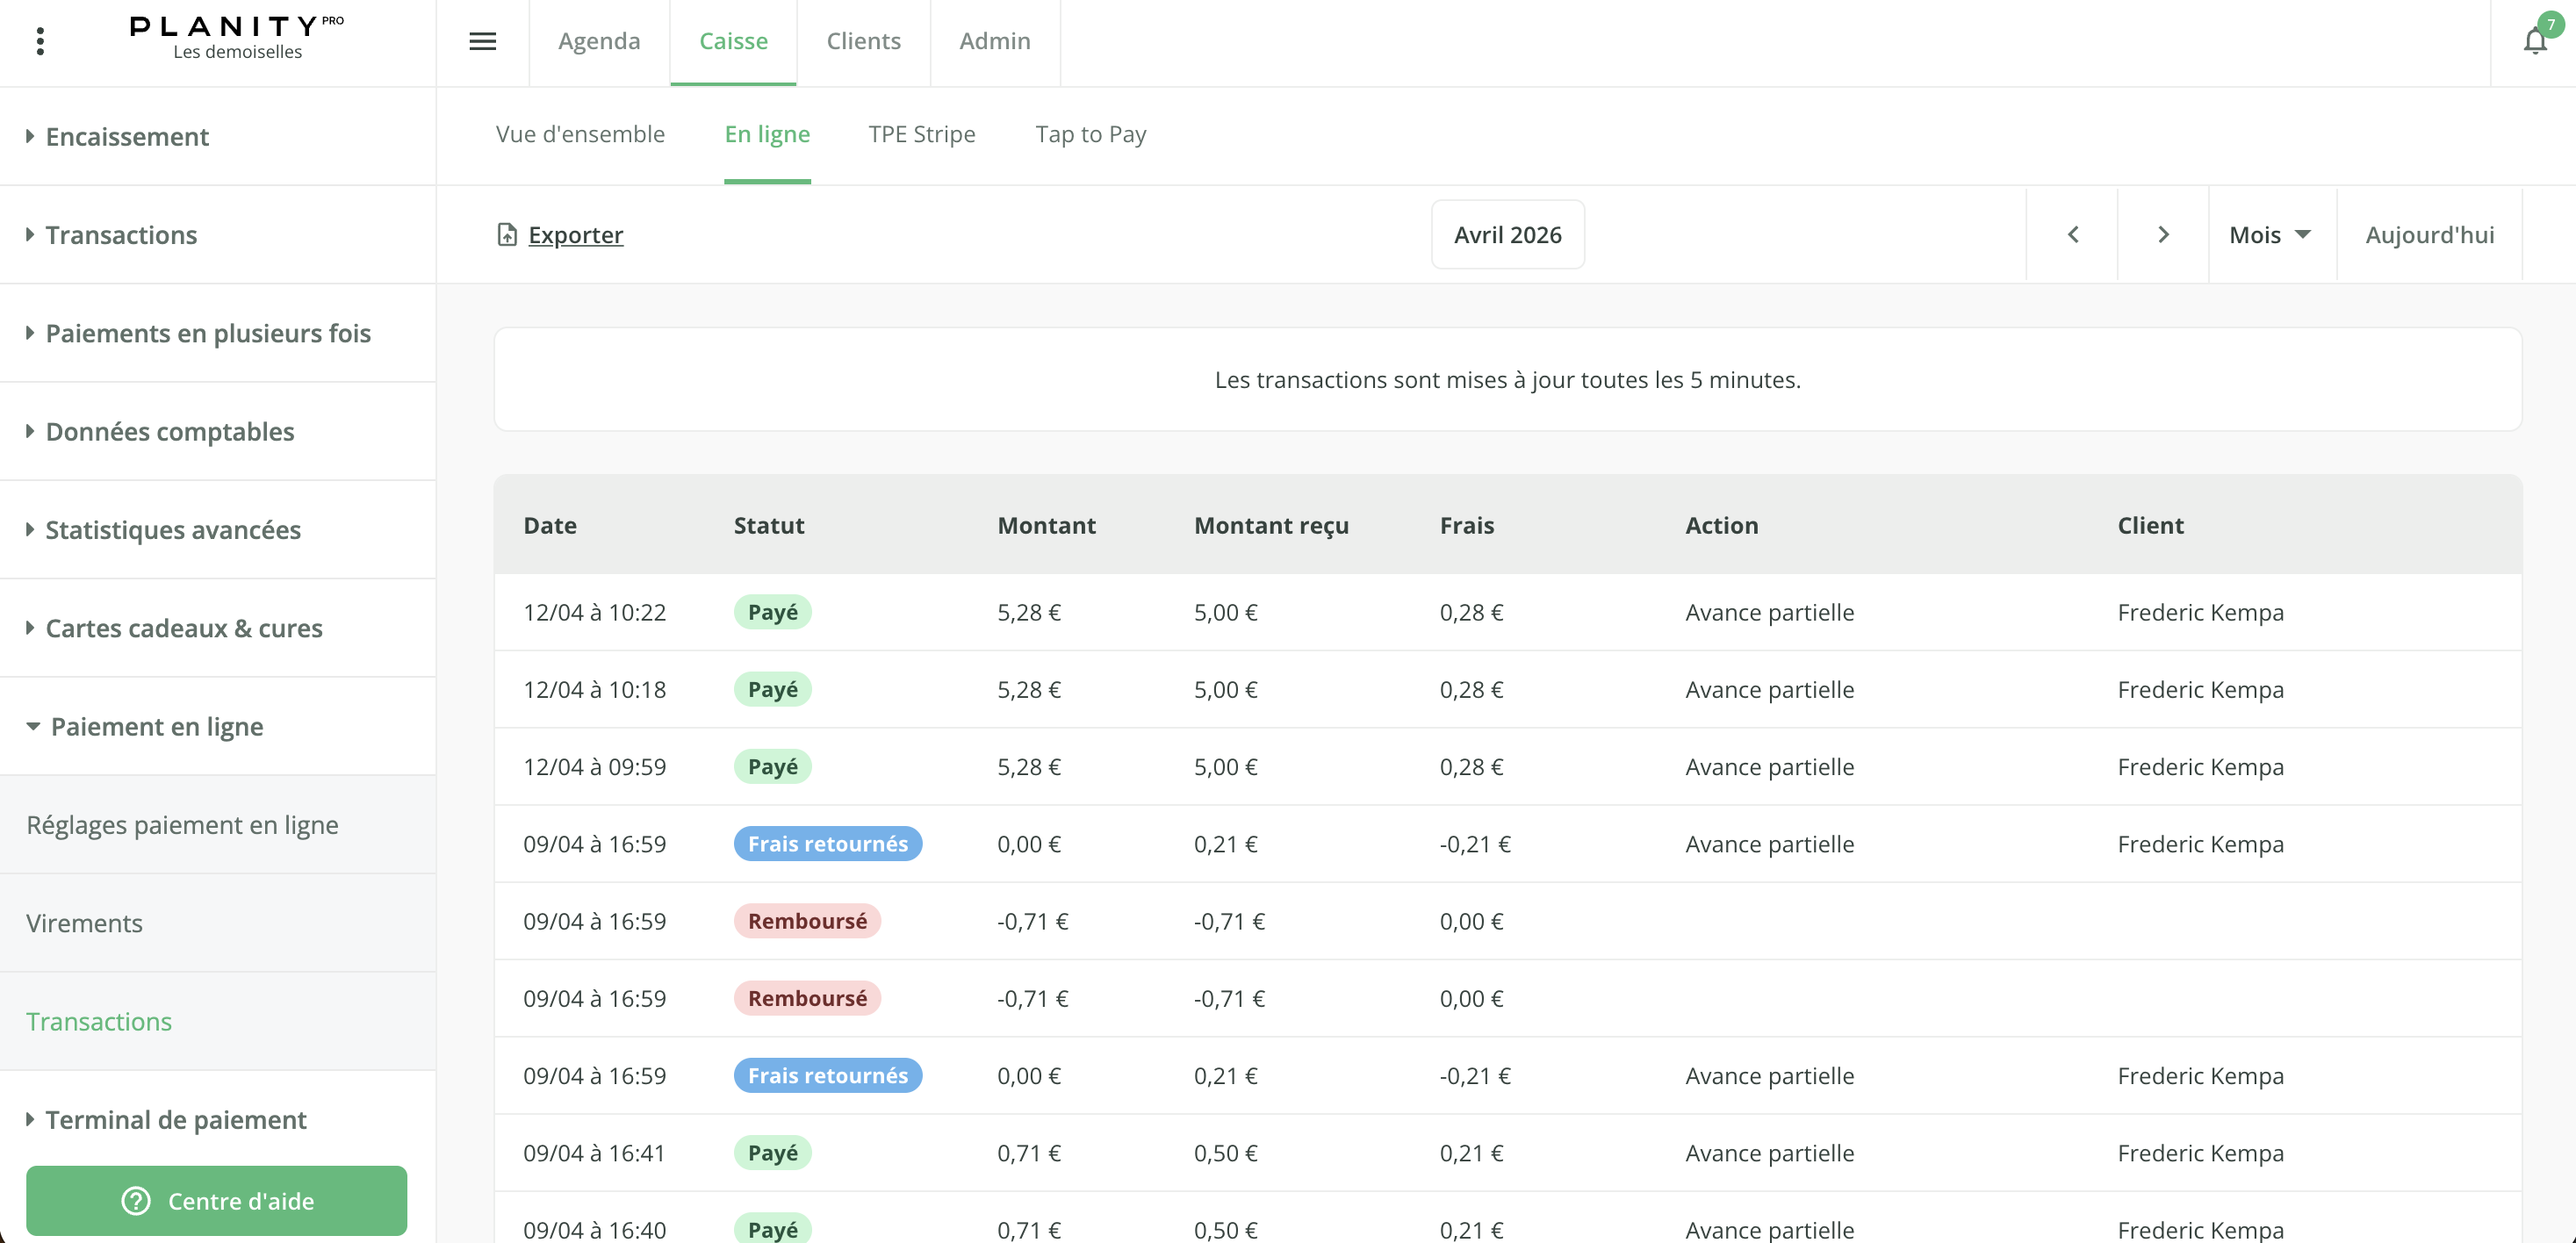The image size is (2576, 1243).
Task: Select the Vue d'ensemble tab
Action: (x=580, y=134)
